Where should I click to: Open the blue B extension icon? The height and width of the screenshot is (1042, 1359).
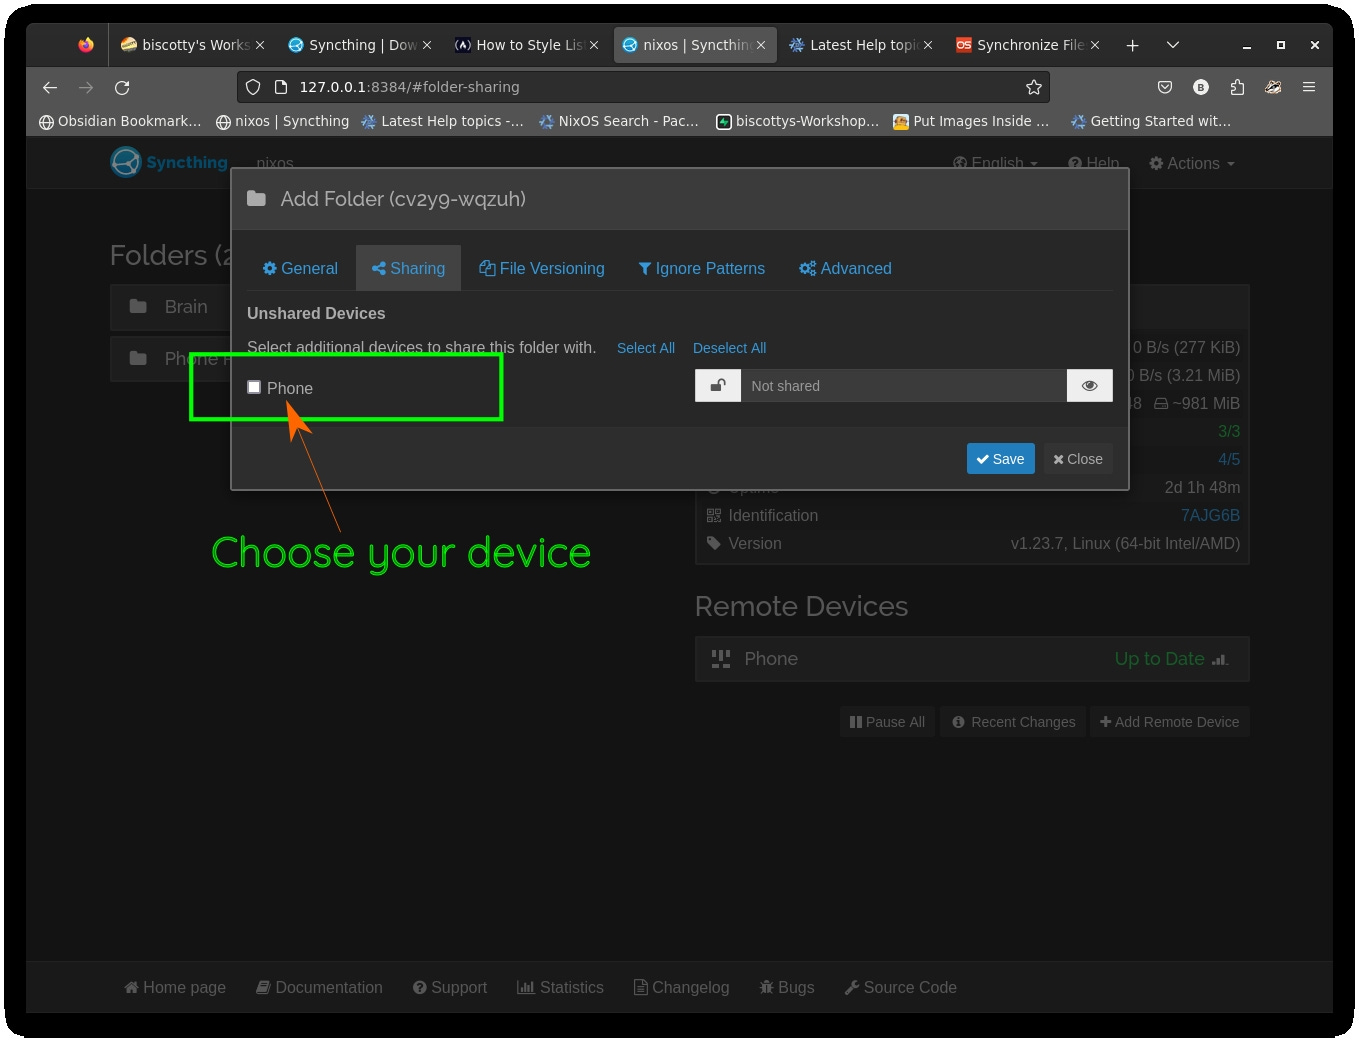point(1201,87)
